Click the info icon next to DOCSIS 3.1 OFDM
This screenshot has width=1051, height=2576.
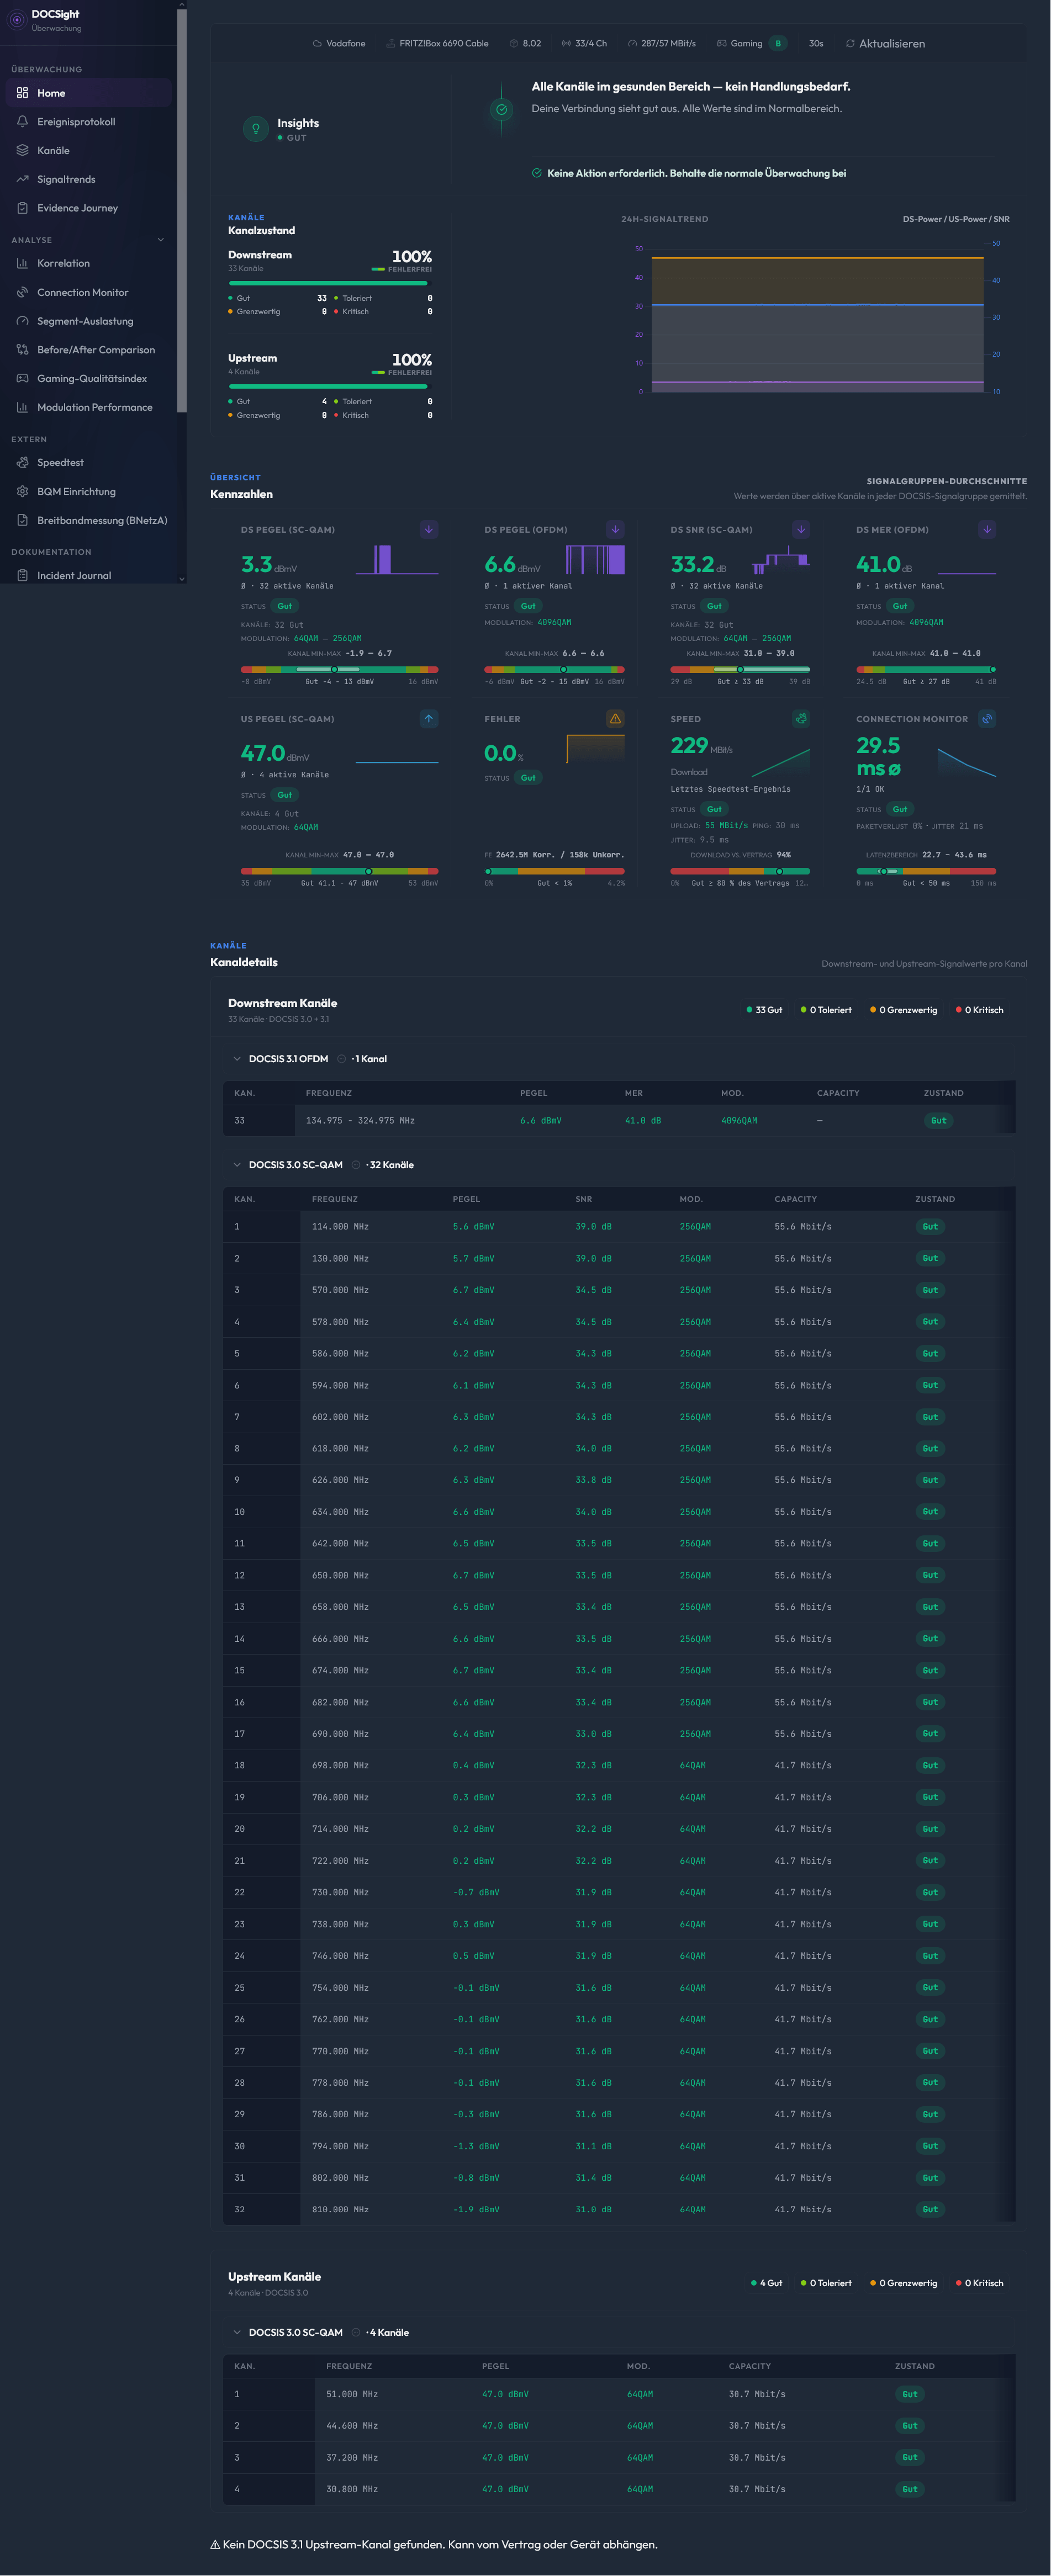342,1059
